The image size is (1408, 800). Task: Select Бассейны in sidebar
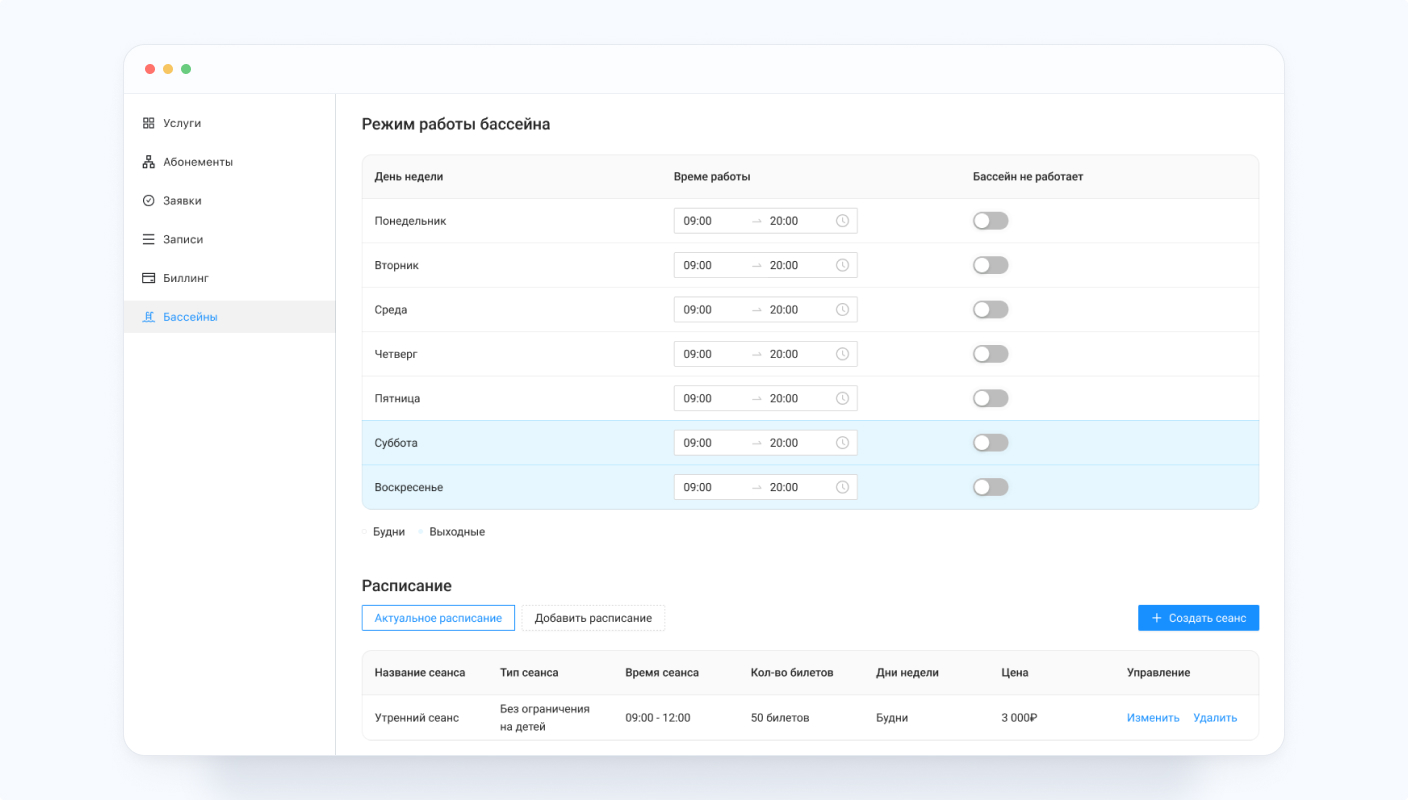click(229, 317)
